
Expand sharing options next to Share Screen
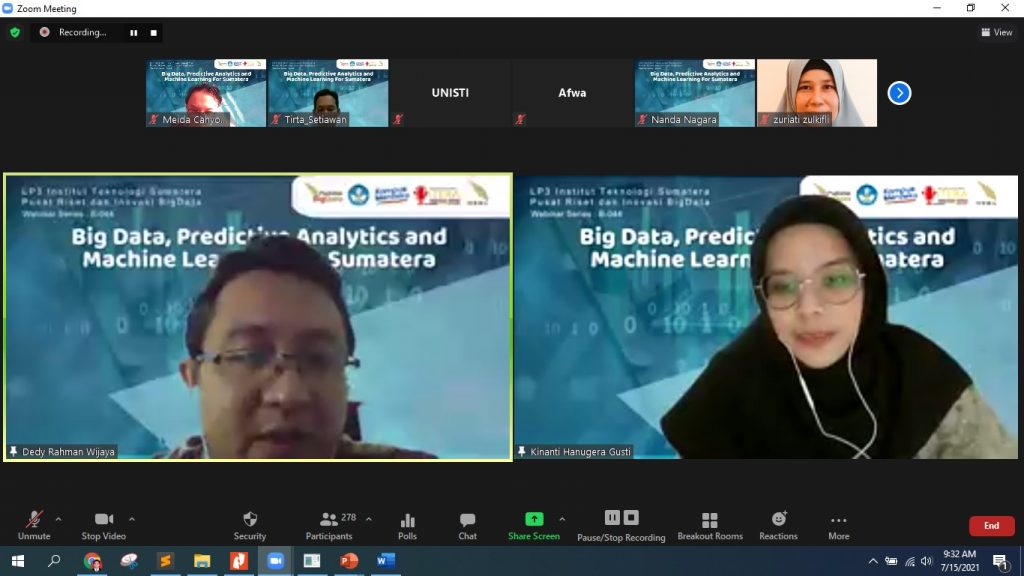click(562, 519)
